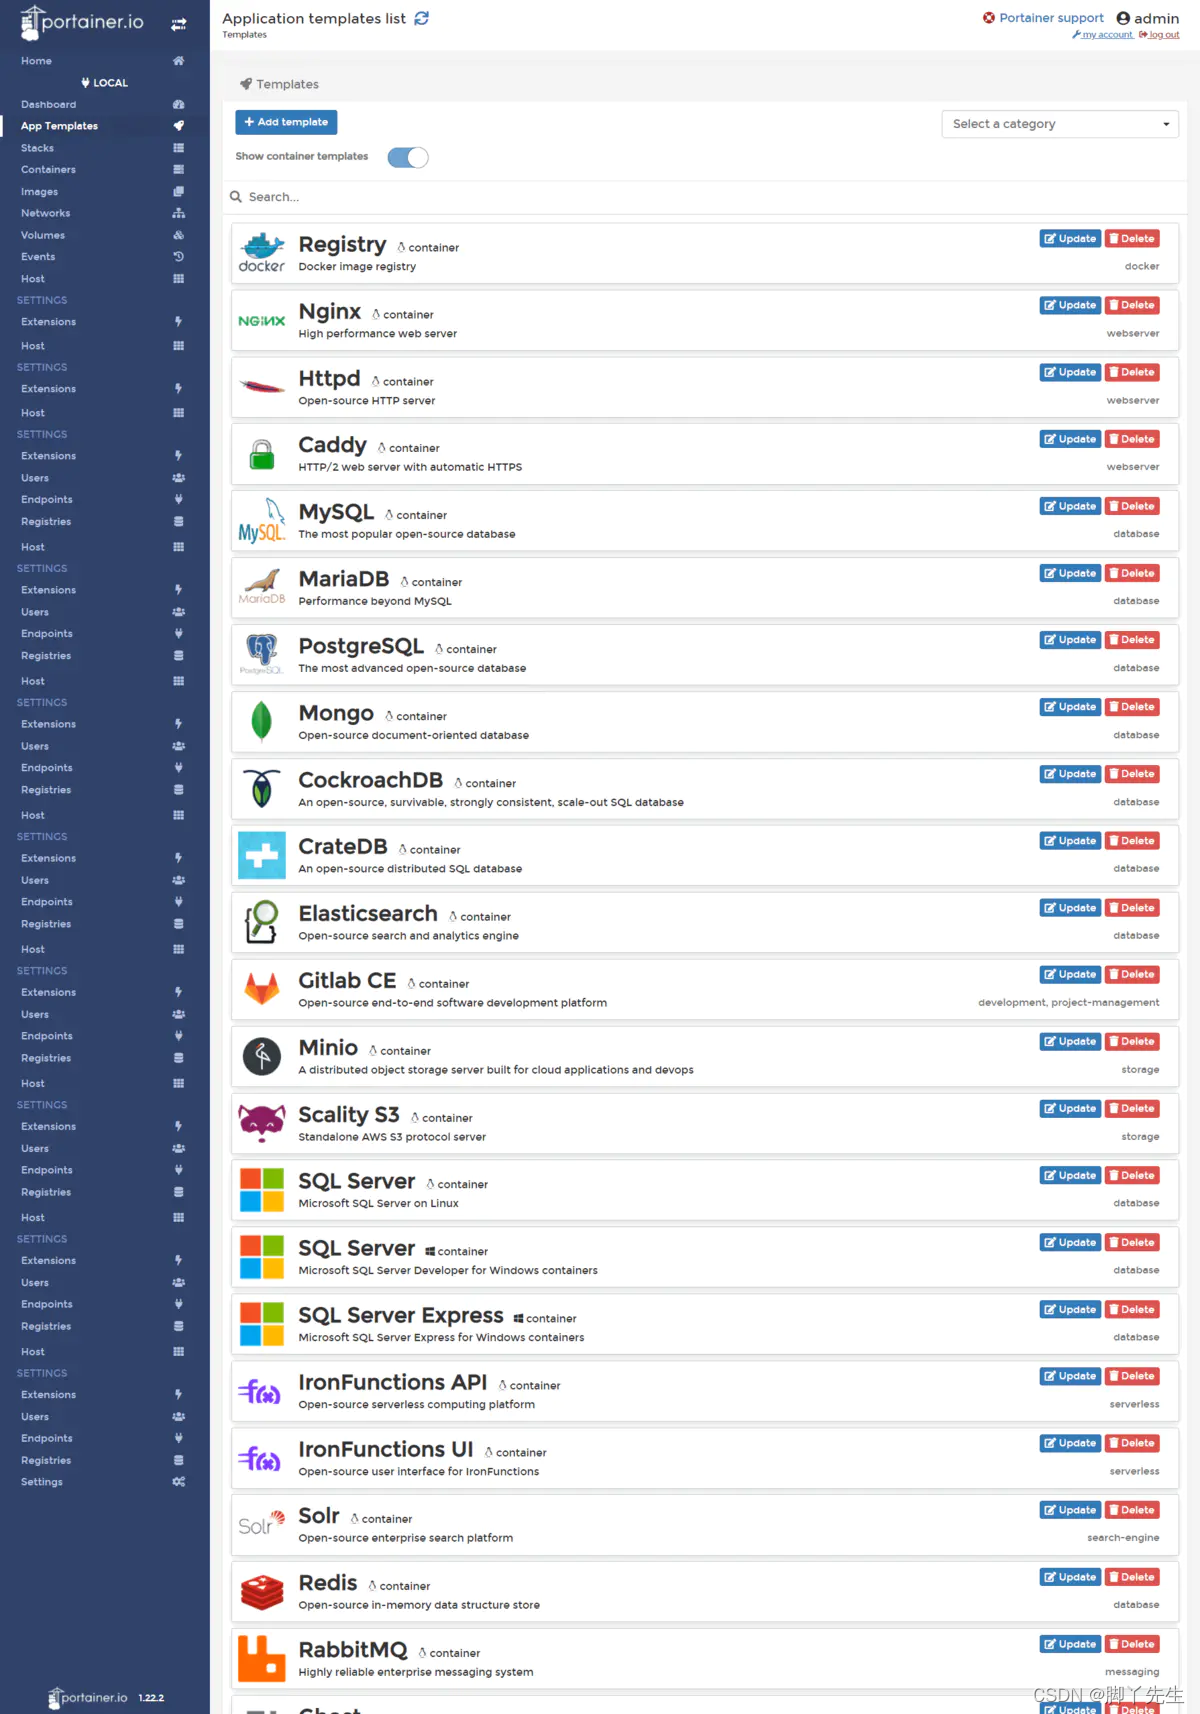1200x1714 pixels.
Task: Delete the Caddy template
Action: pos(1132,439)
